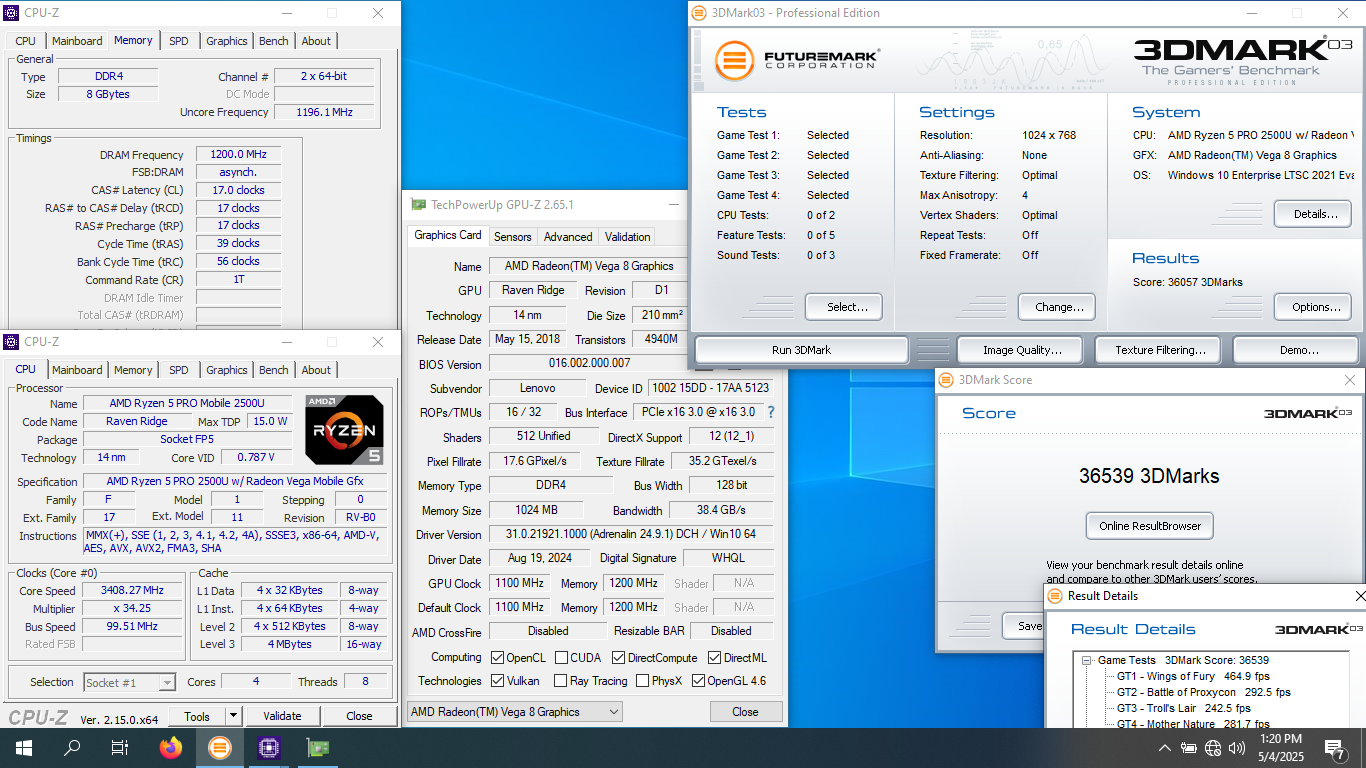The width and height of the screenshot is (1366, 768).
Task: Open the network globe tray icon
Action: 1213,748
